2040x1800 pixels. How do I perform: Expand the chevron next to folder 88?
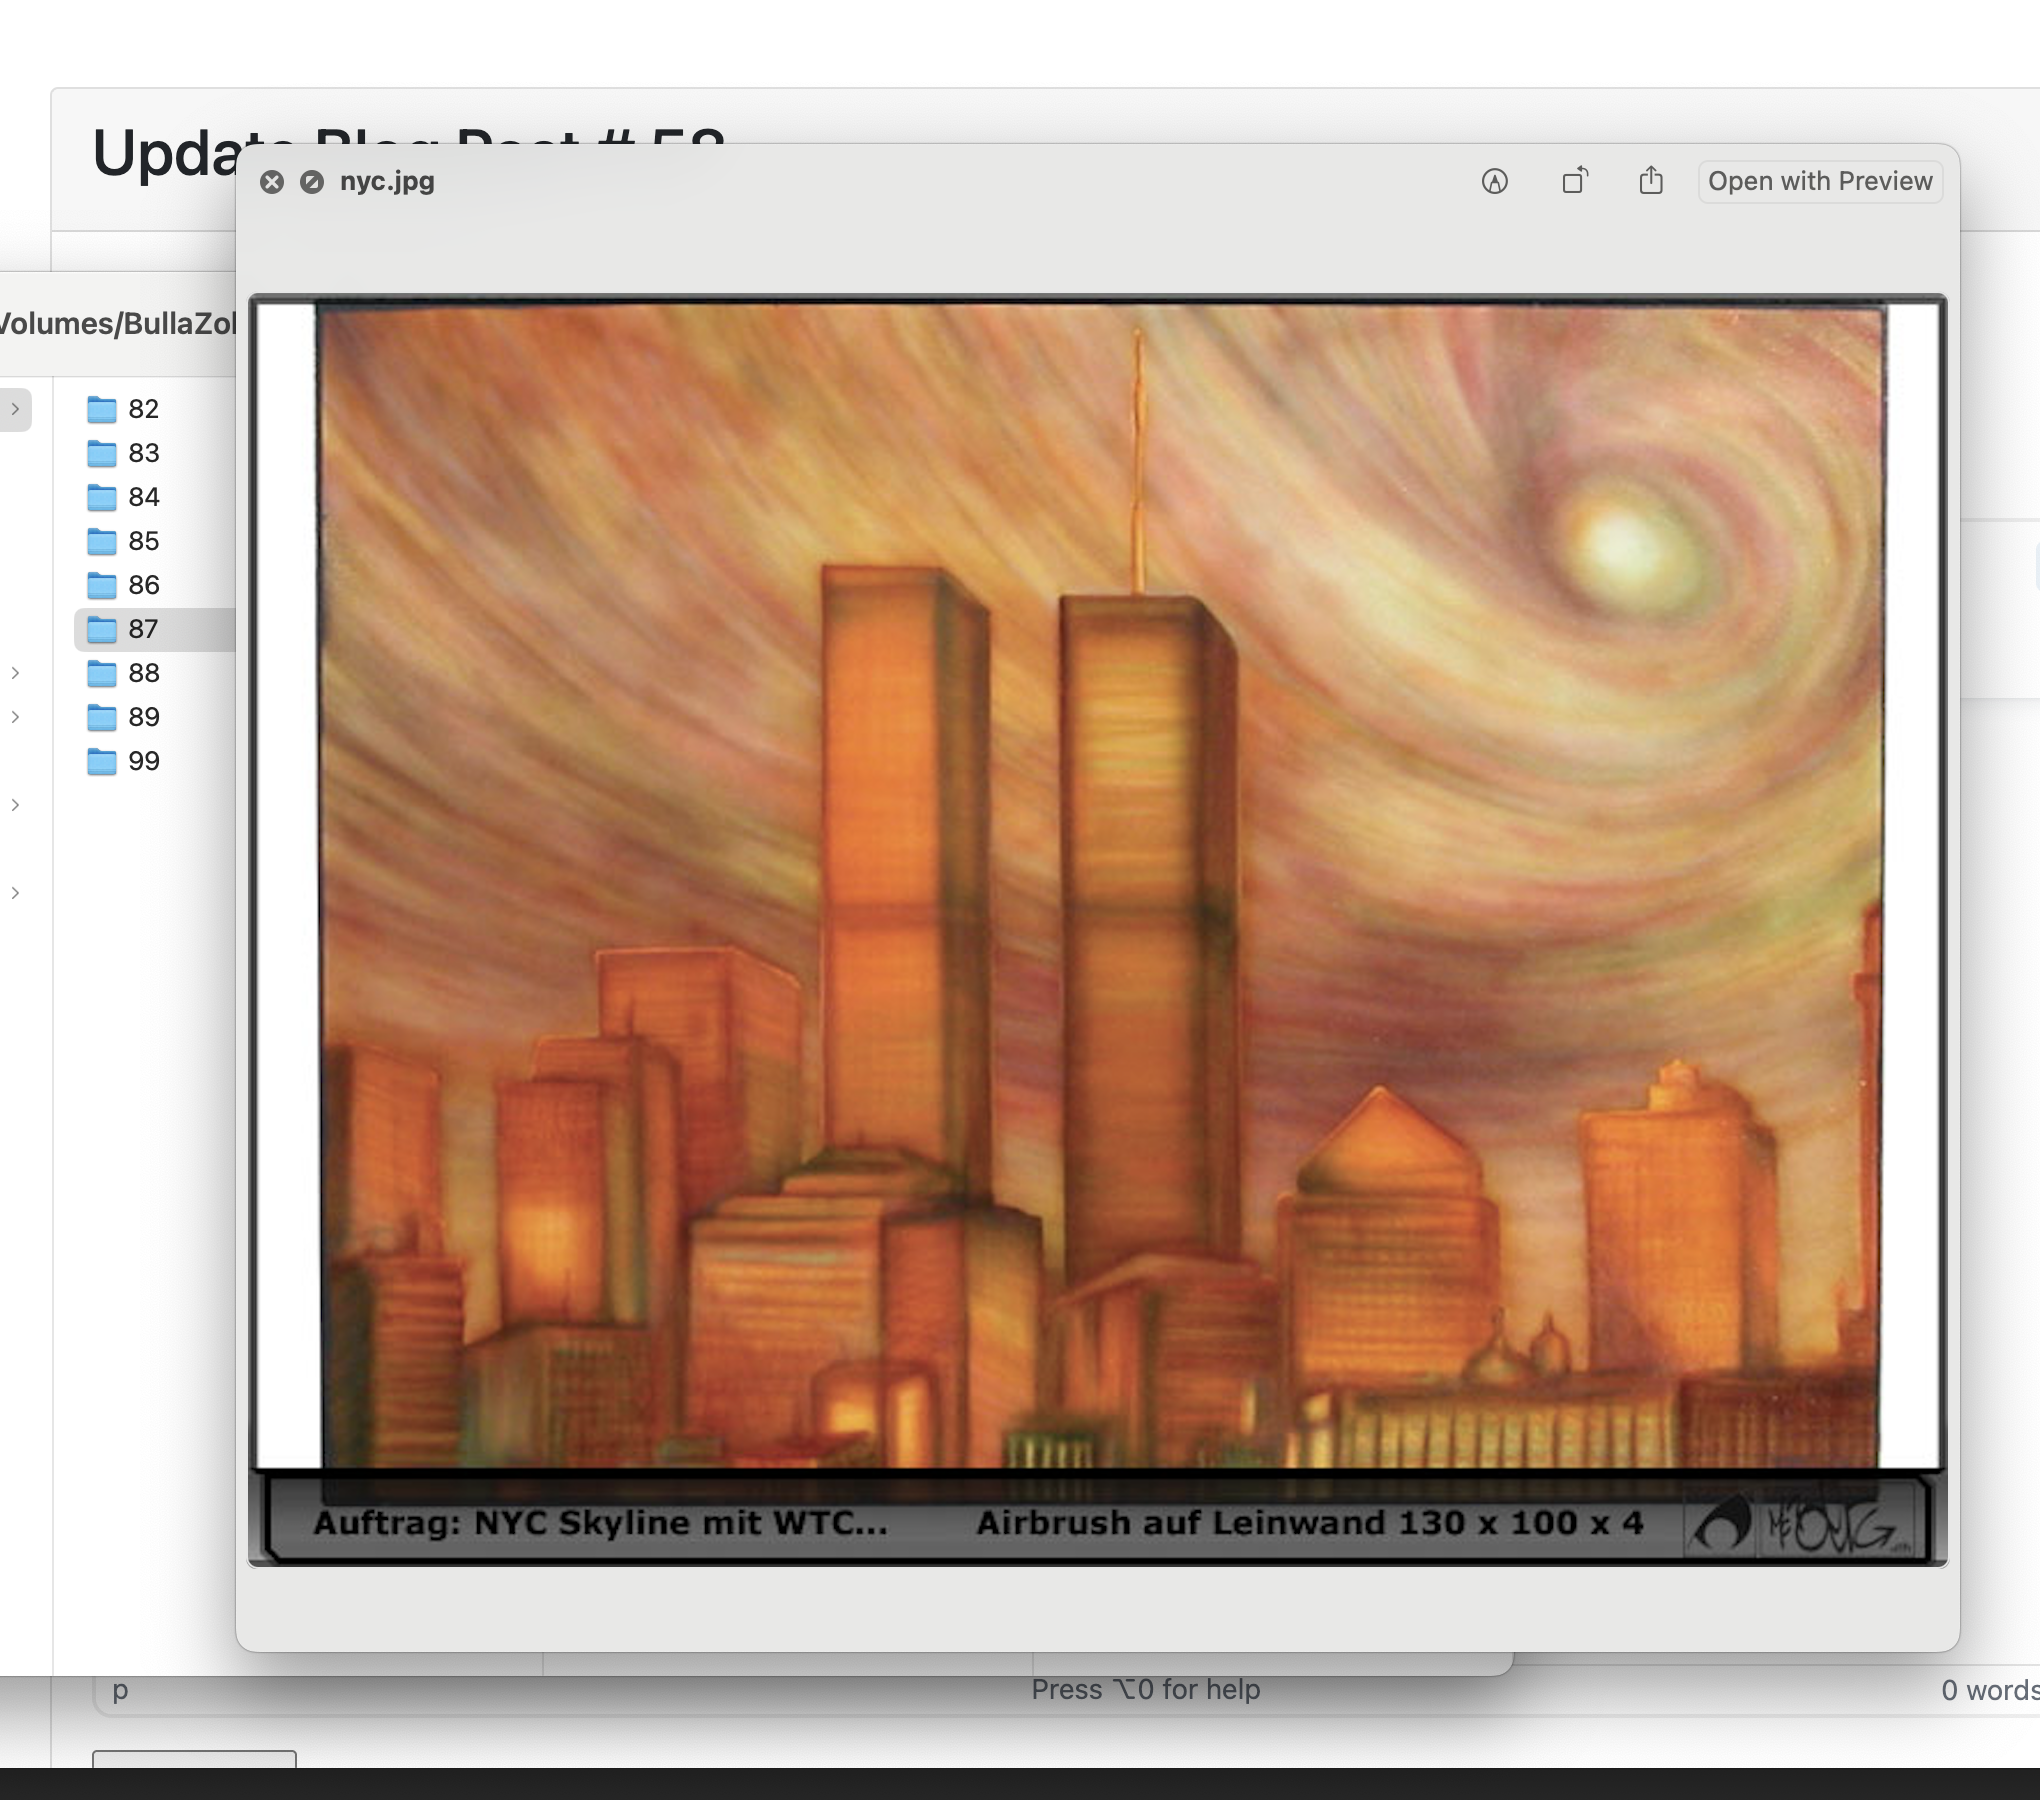[x=15, y=673]
